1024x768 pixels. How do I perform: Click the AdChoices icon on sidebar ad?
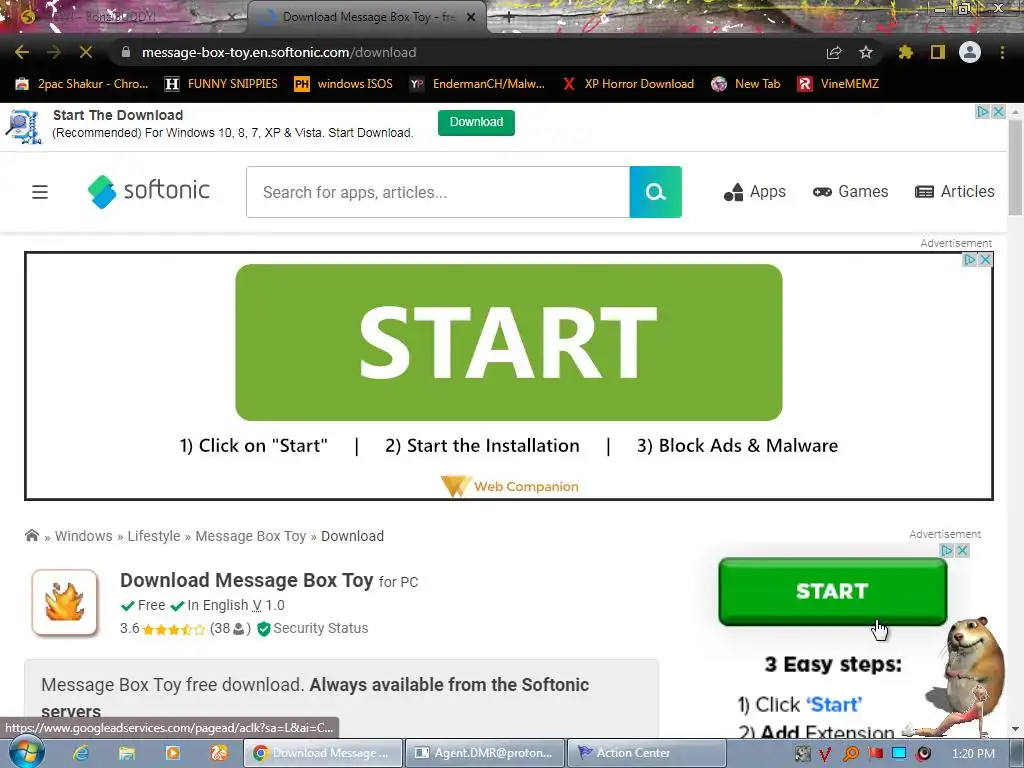pyautogui.click(x=946, y=551)
